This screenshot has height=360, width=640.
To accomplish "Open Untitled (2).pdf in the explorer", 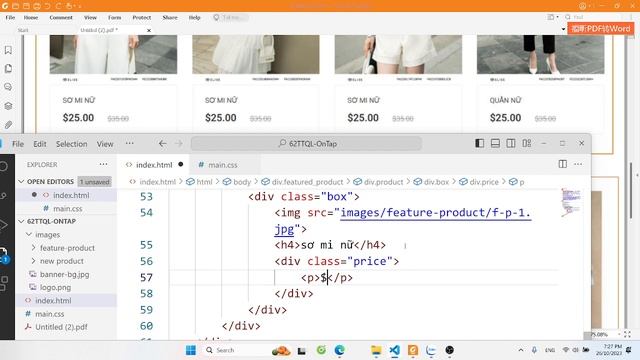I will pyautogui.click(x=61, y=327).
